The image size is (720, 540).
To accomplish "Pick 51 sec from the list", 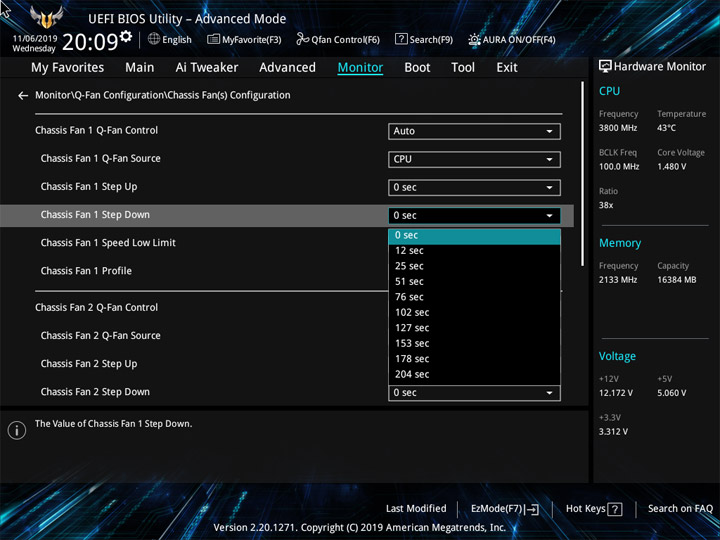I will click(474, 282).
